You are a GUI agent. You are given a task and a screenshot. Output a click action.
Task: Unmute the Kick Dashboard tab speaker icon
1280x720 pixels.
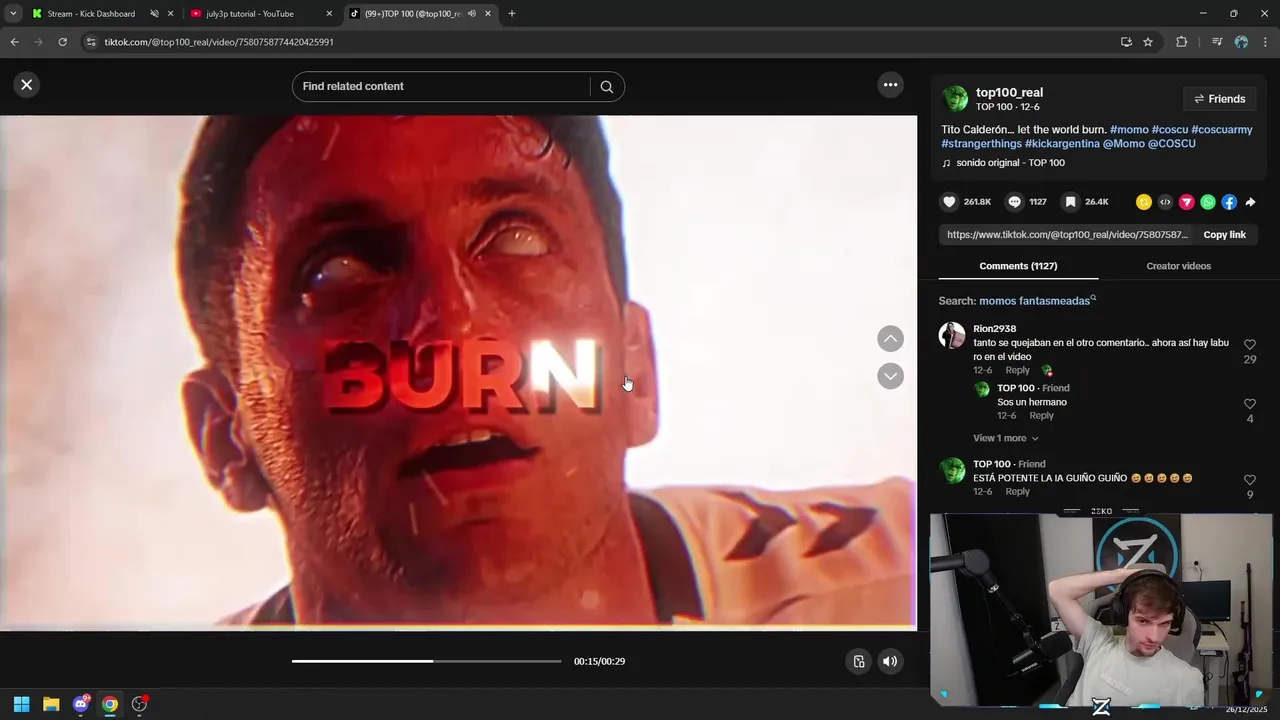154,14
